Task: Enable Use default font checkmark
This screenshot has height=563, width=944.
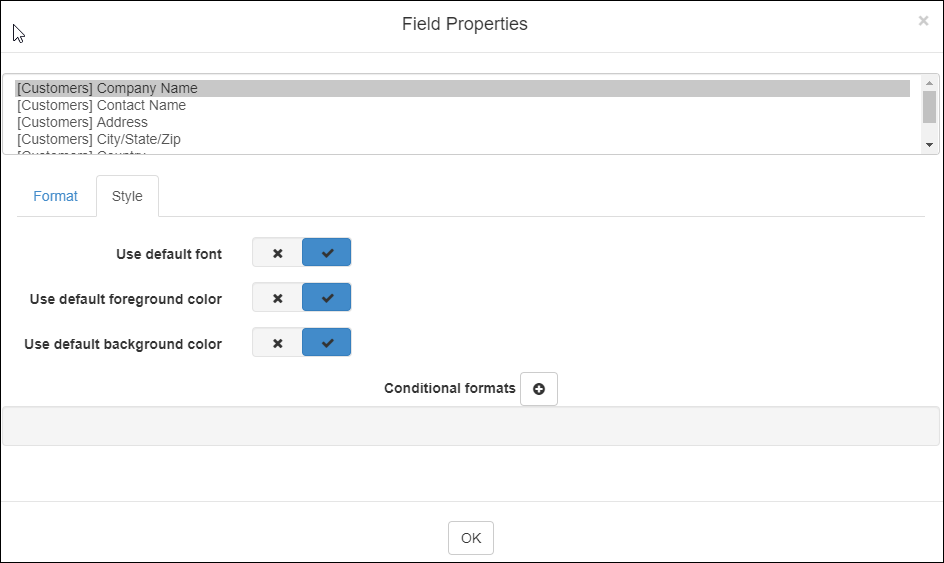Action: [x=327, y=253]
